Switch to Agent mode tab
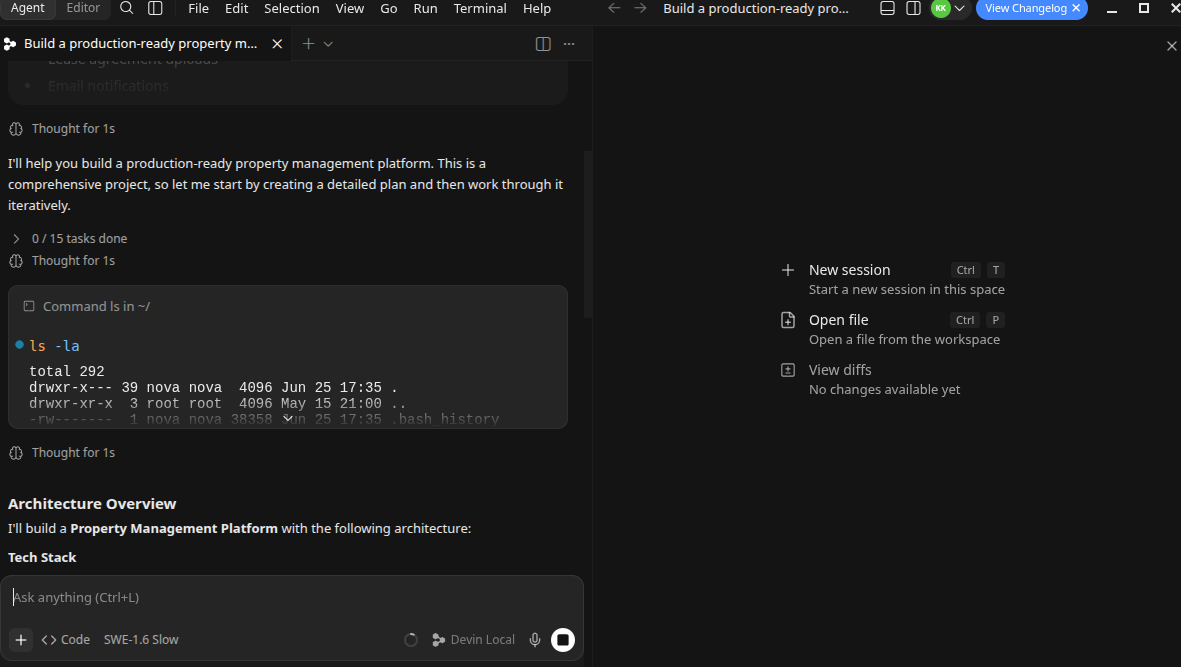1181x667 pixels. pyautogui.click(x=28, y=8)
